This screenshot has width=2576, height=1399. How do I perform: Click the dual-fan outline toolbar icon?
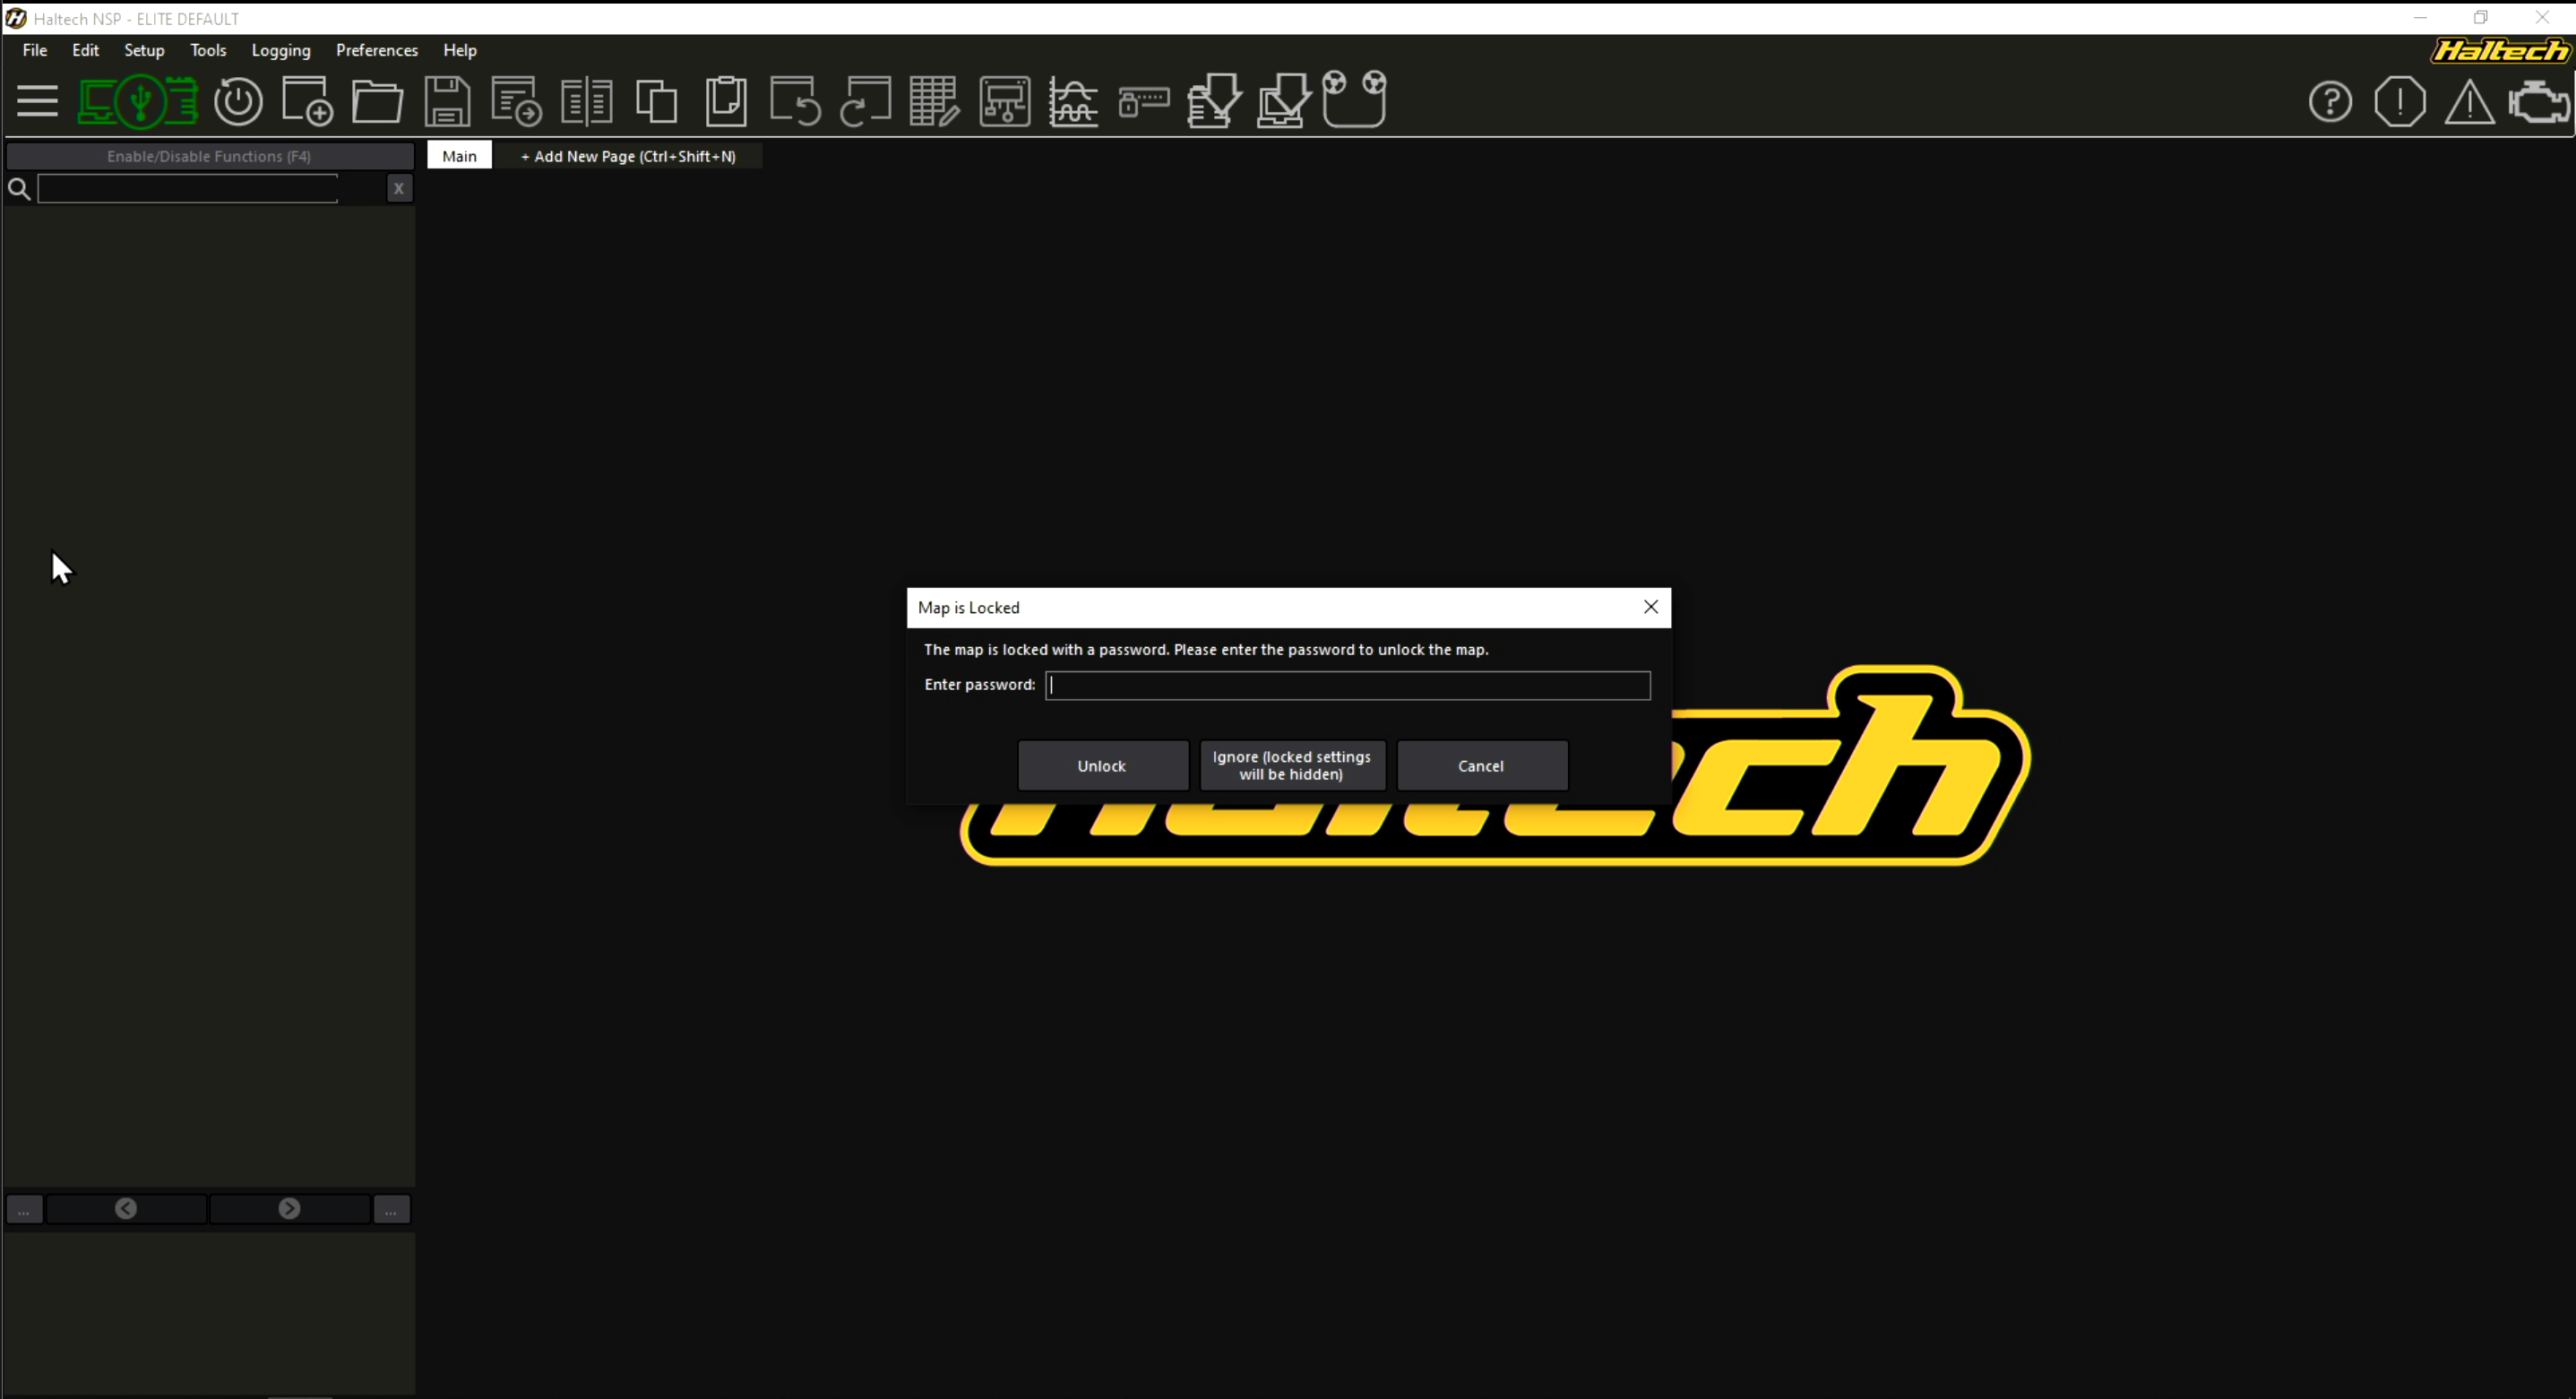(1355, 98)
